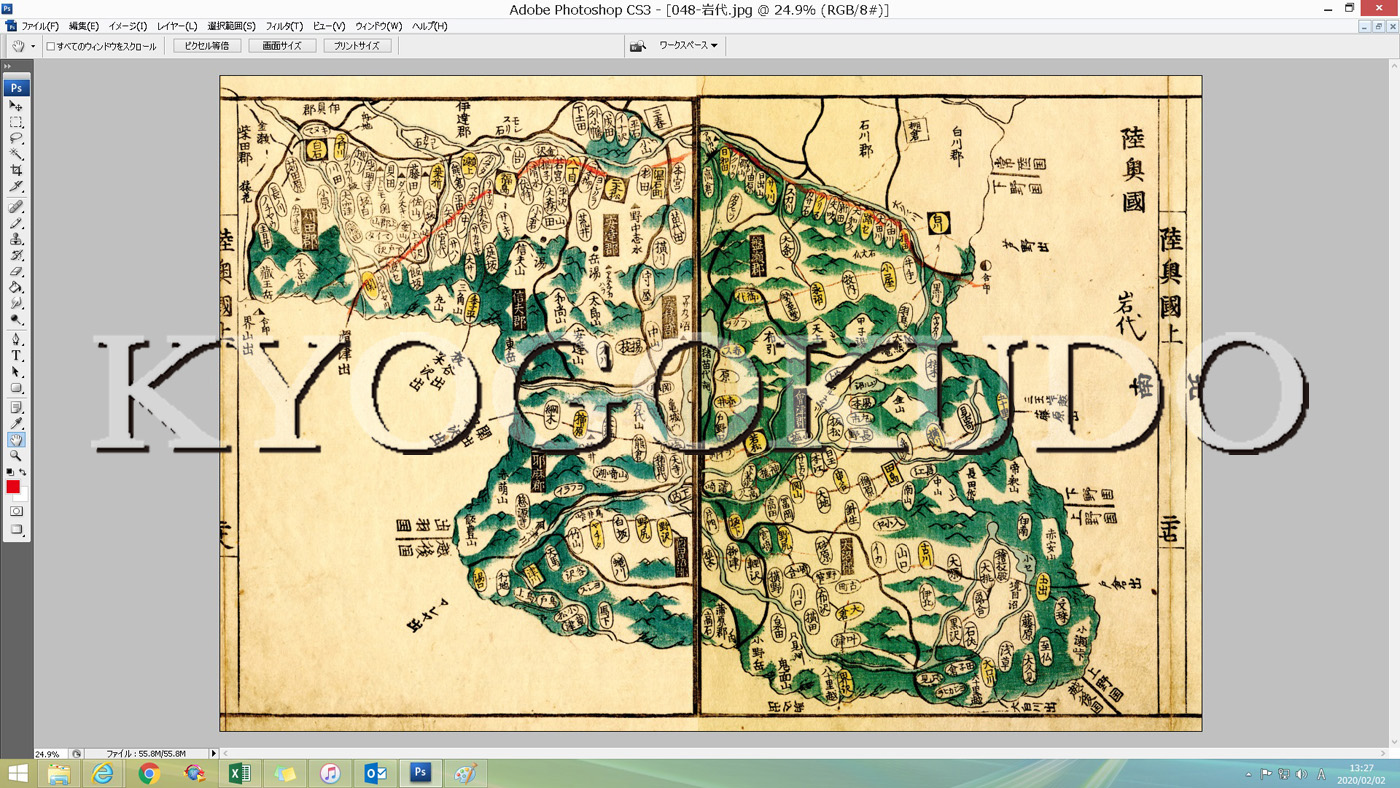The image size is (1400, 788).
Task: Select the Zoom tool
Action: point(16,456)
